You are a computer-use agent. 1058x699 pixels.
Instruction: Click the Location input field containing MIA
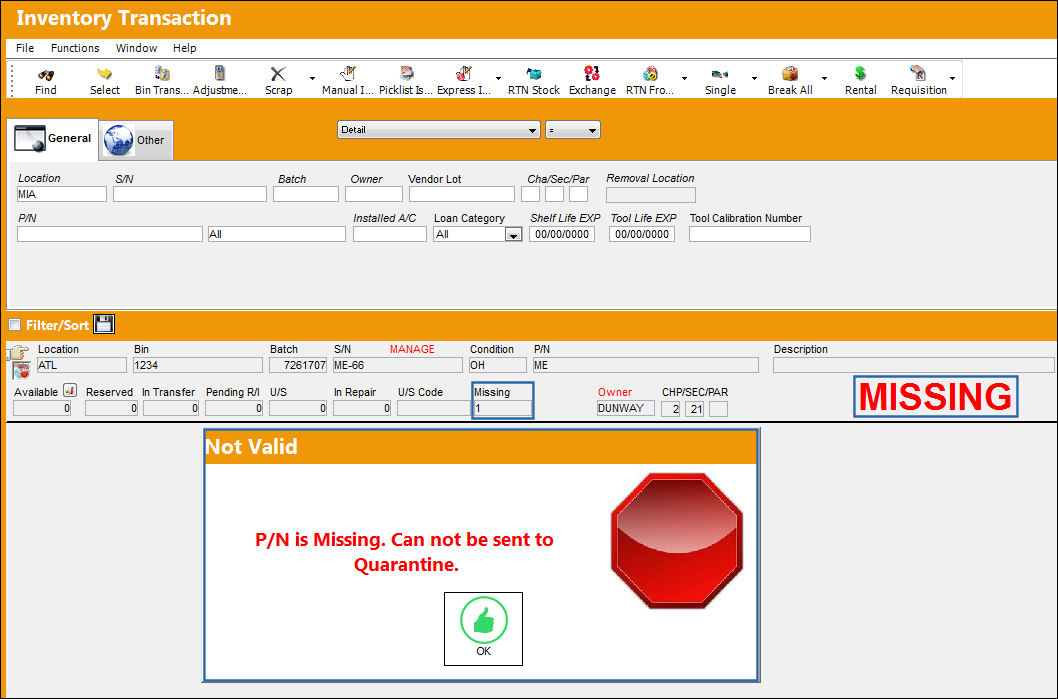pyautogui.click(x=61, y=194)
